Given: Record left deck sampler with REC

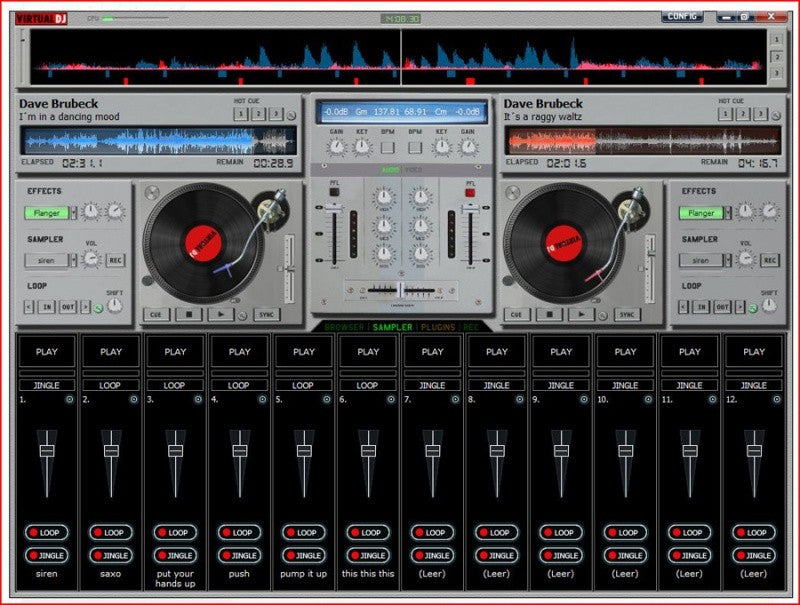Looking at the screenshot, I should pyautogui.click(x=115, y=260).
